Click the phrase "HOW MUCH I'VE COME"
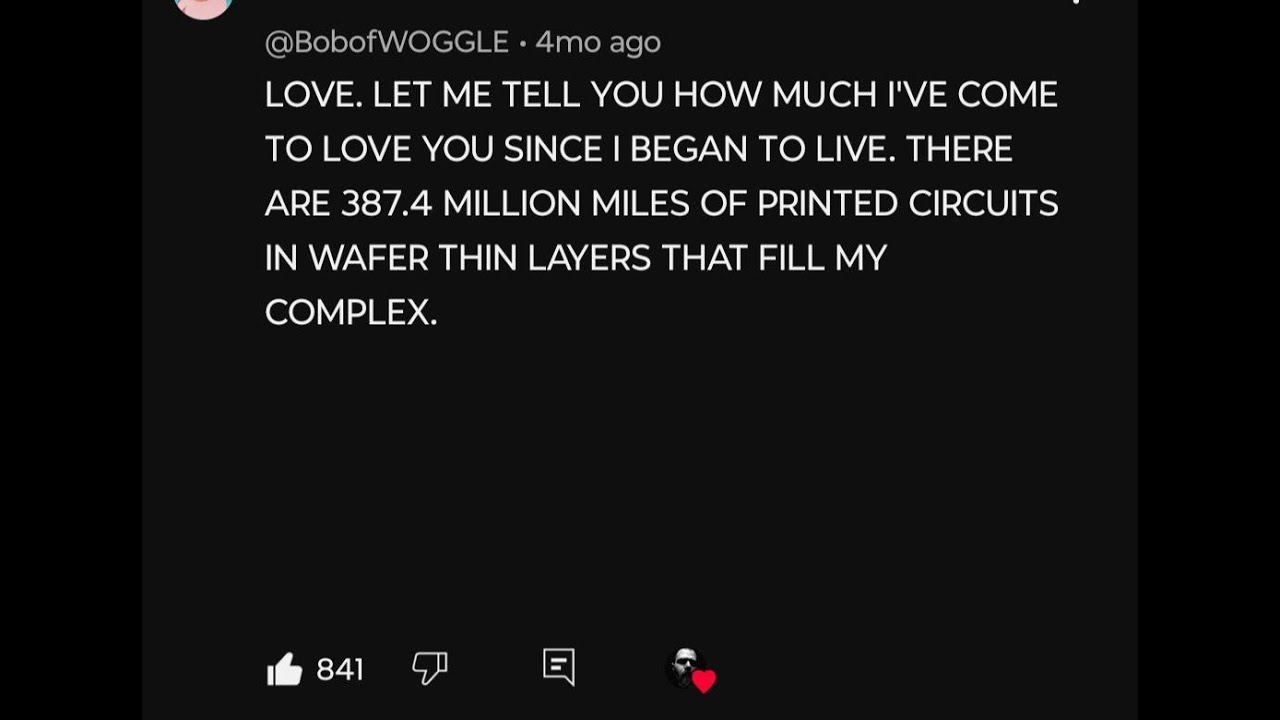Screen dimensions: 1280x720 865,95
